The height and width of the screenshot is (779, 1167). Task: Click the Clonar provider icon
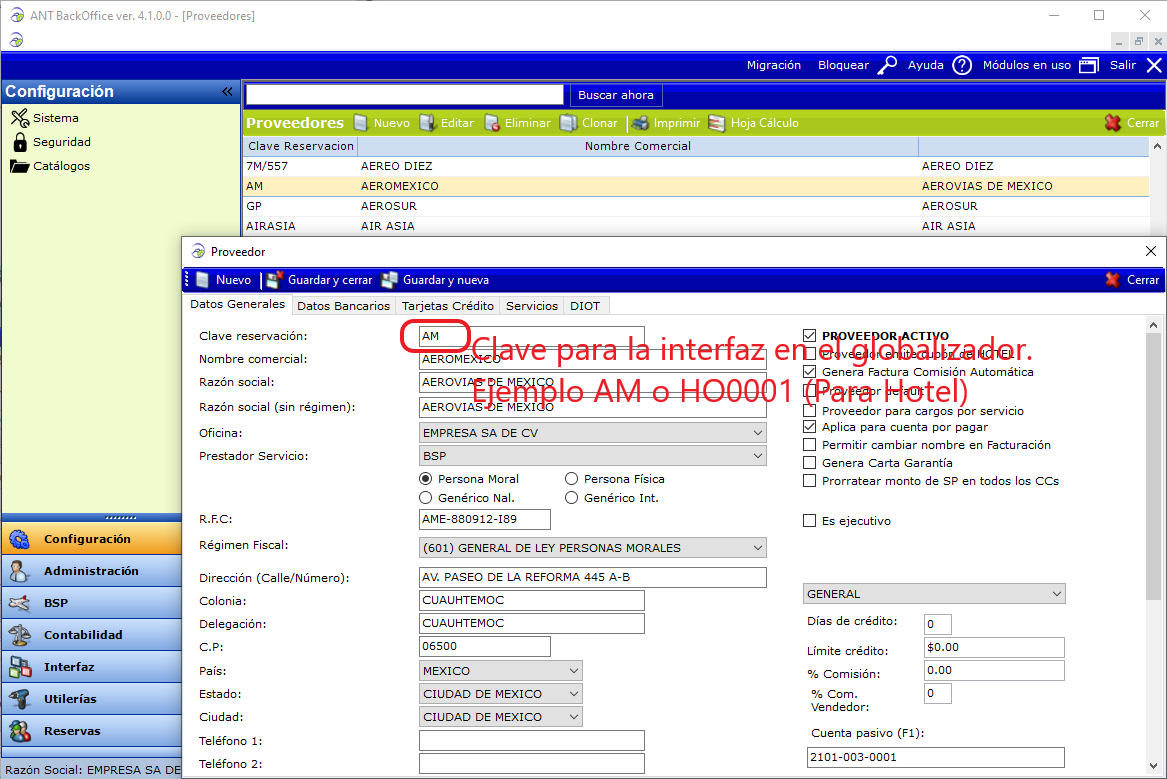[568, 123]
